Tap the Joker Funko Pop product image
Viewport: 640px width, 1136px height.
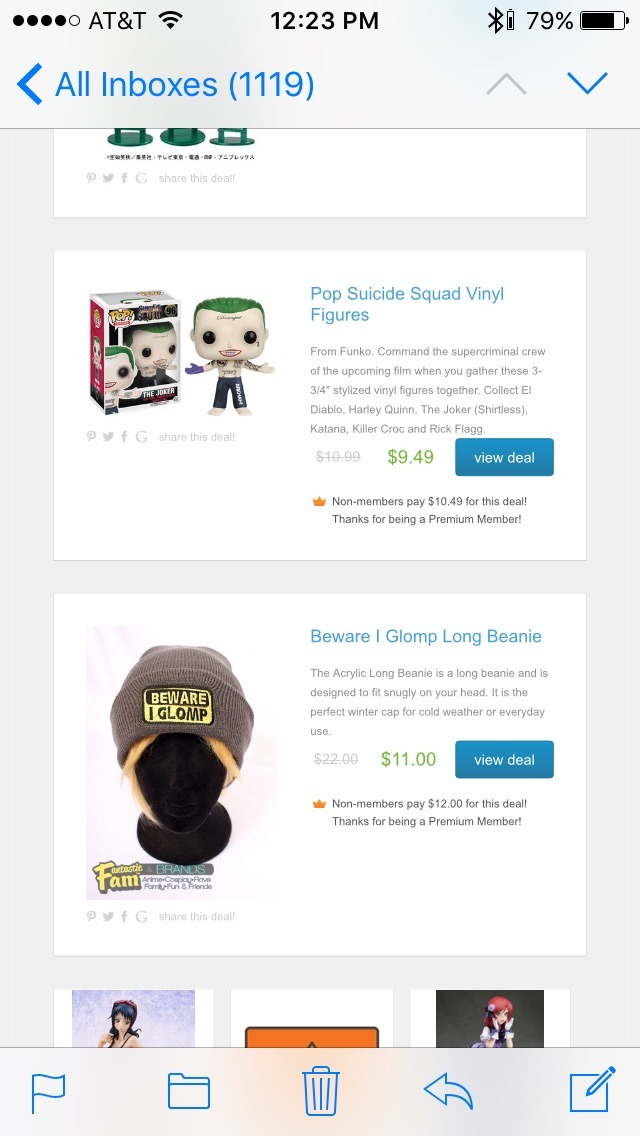(182, 354)
